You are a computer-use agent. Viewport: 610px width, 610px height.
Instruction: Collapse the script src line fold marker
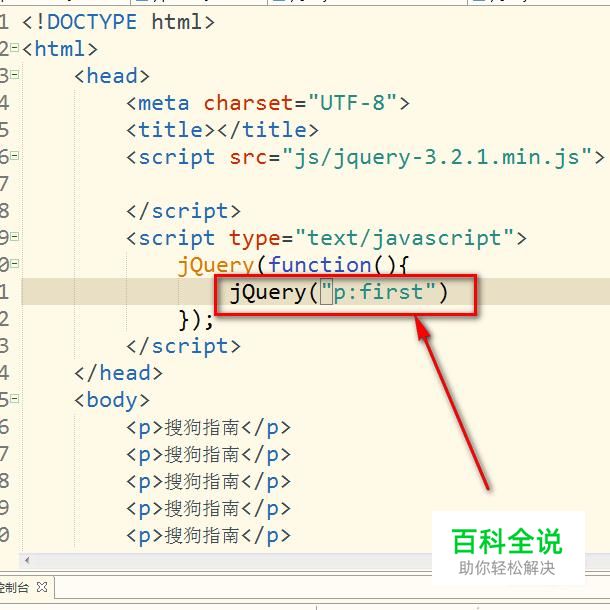pos(14,156)
